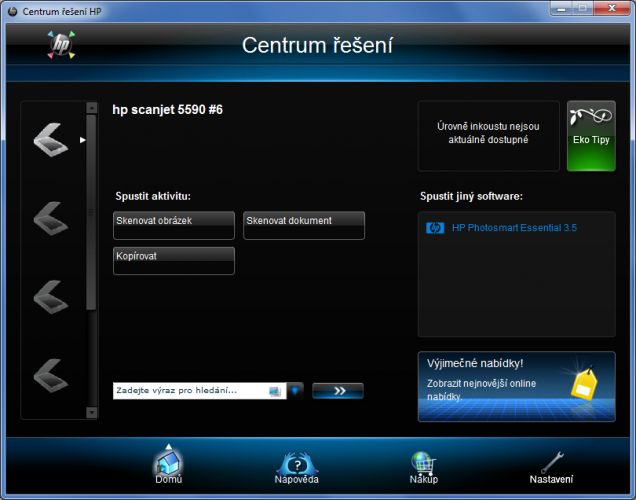636x500 pixels.
Task: Click the hp scanjet 5590 #6 title
Action: point(168,109)
